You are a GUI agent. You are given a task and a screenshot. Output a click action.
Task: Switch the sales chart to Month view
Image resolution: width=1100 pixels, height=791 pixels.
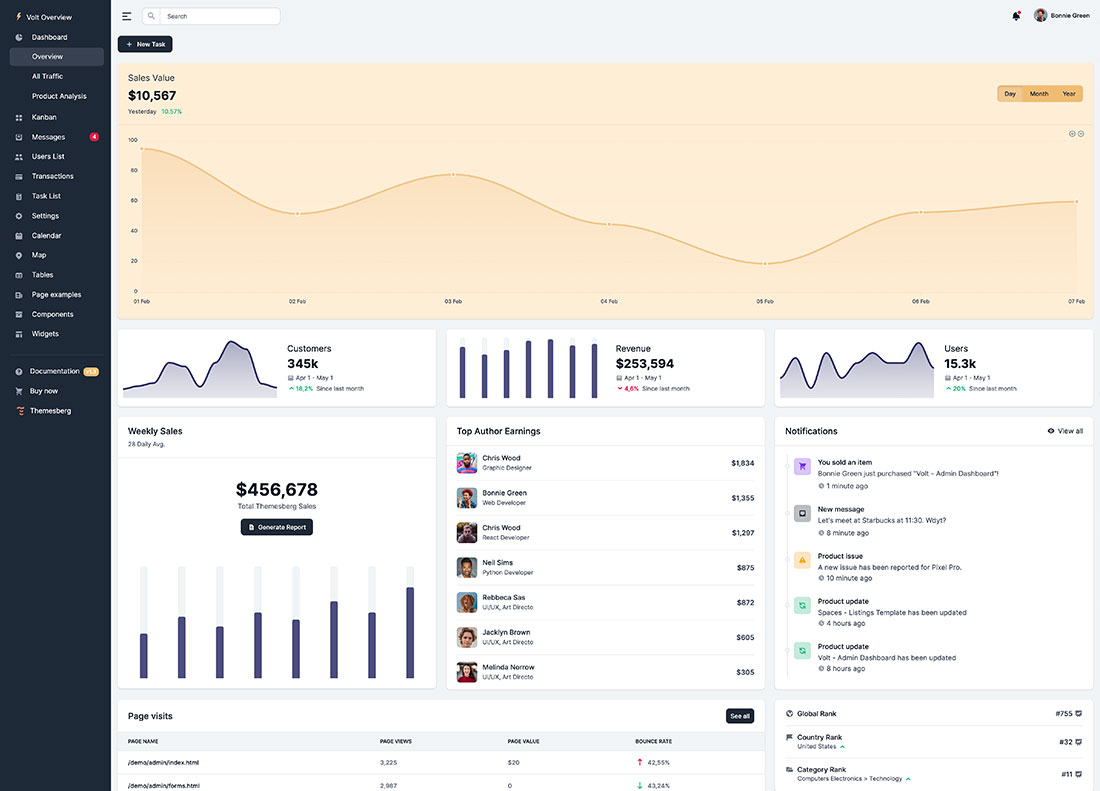[x=1038, y=93]
